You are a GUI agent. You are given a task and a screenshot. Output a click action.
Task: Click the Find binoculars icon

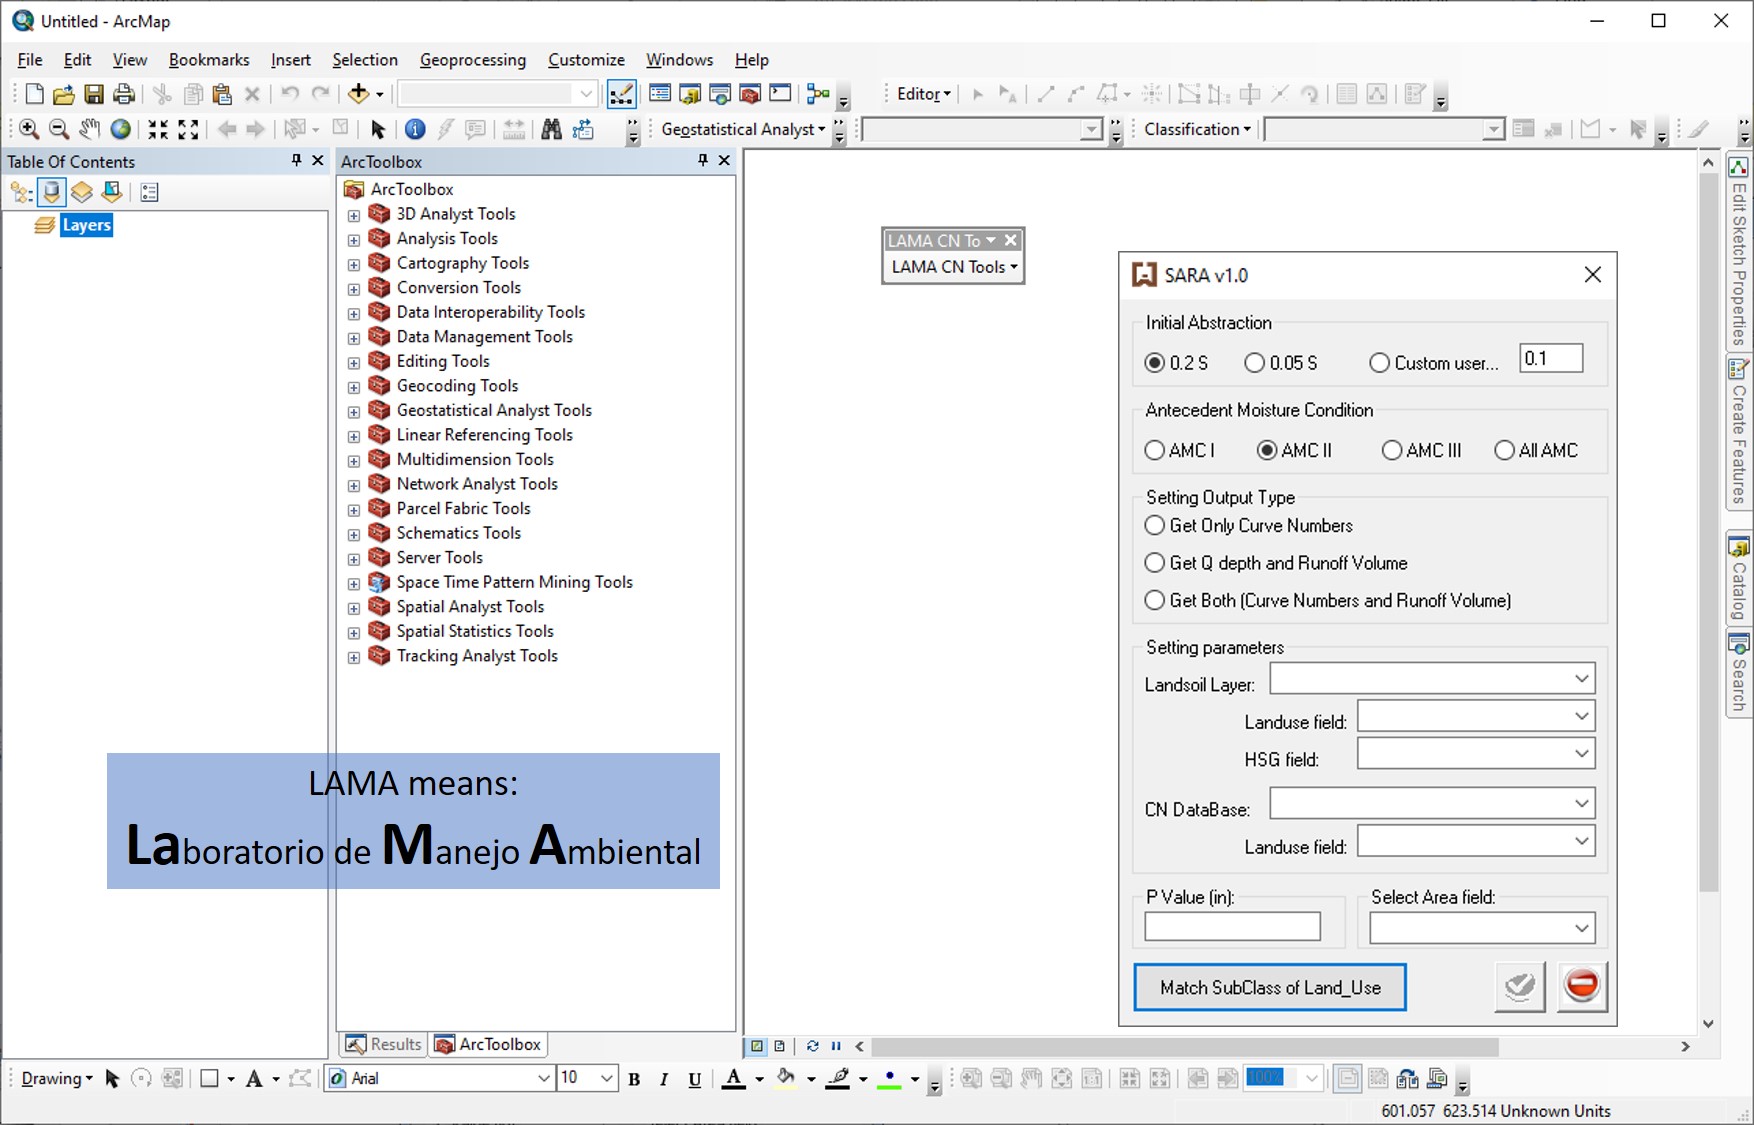551,129
